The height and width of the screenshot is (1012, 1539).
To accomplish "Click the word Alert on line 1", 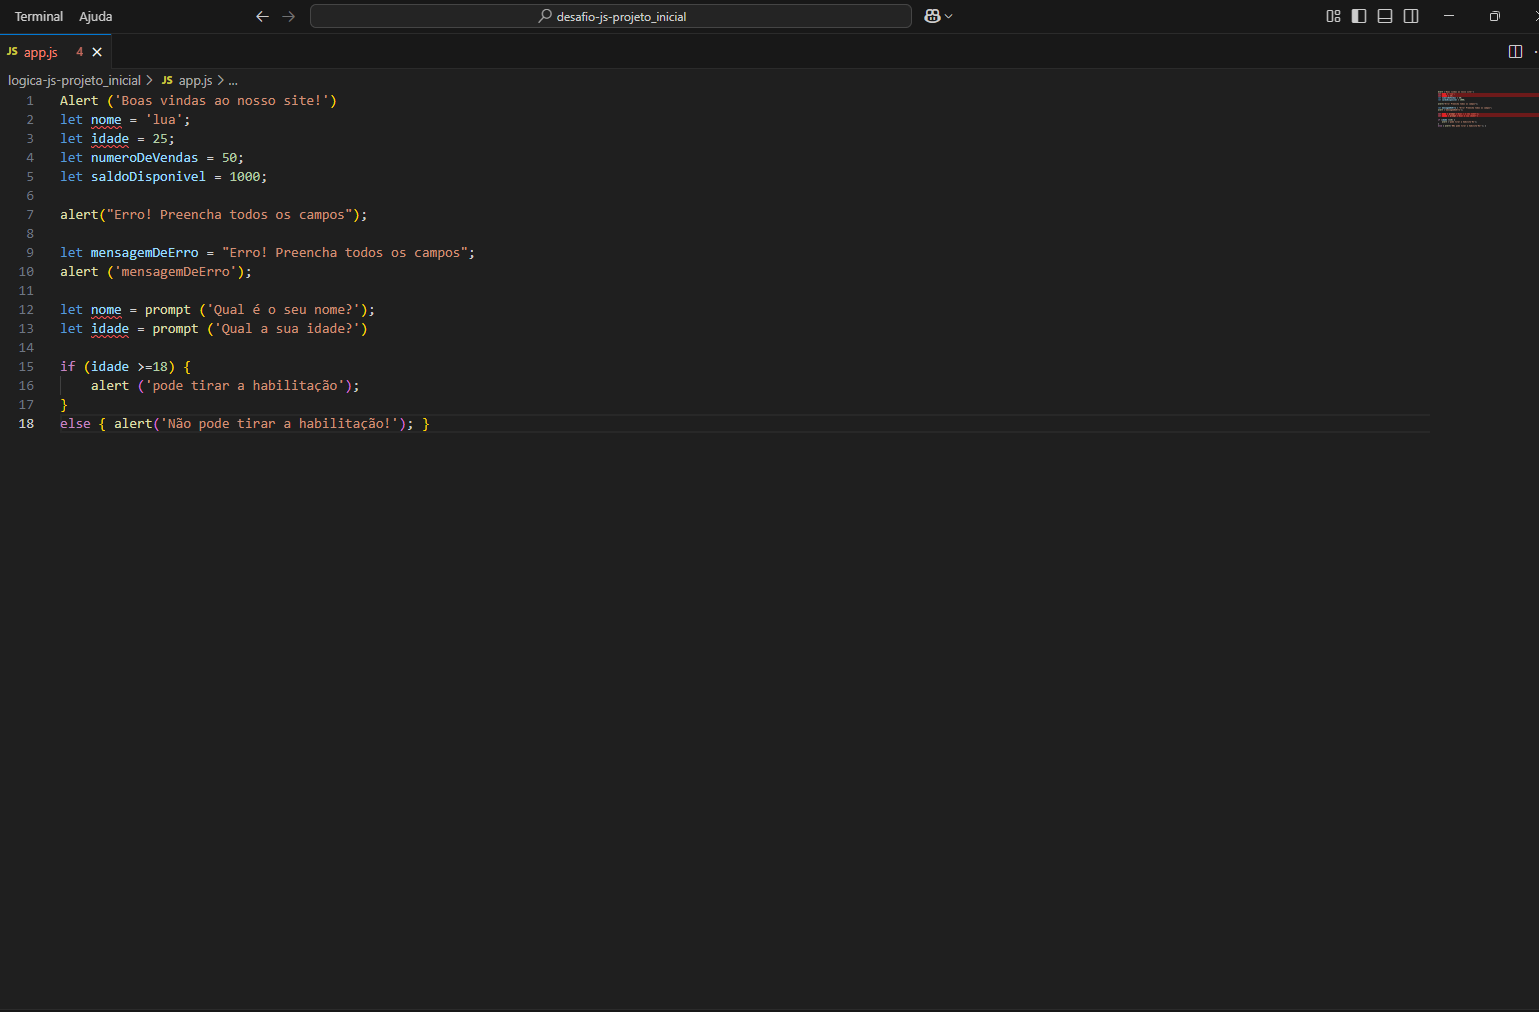I will click(79, 100).
